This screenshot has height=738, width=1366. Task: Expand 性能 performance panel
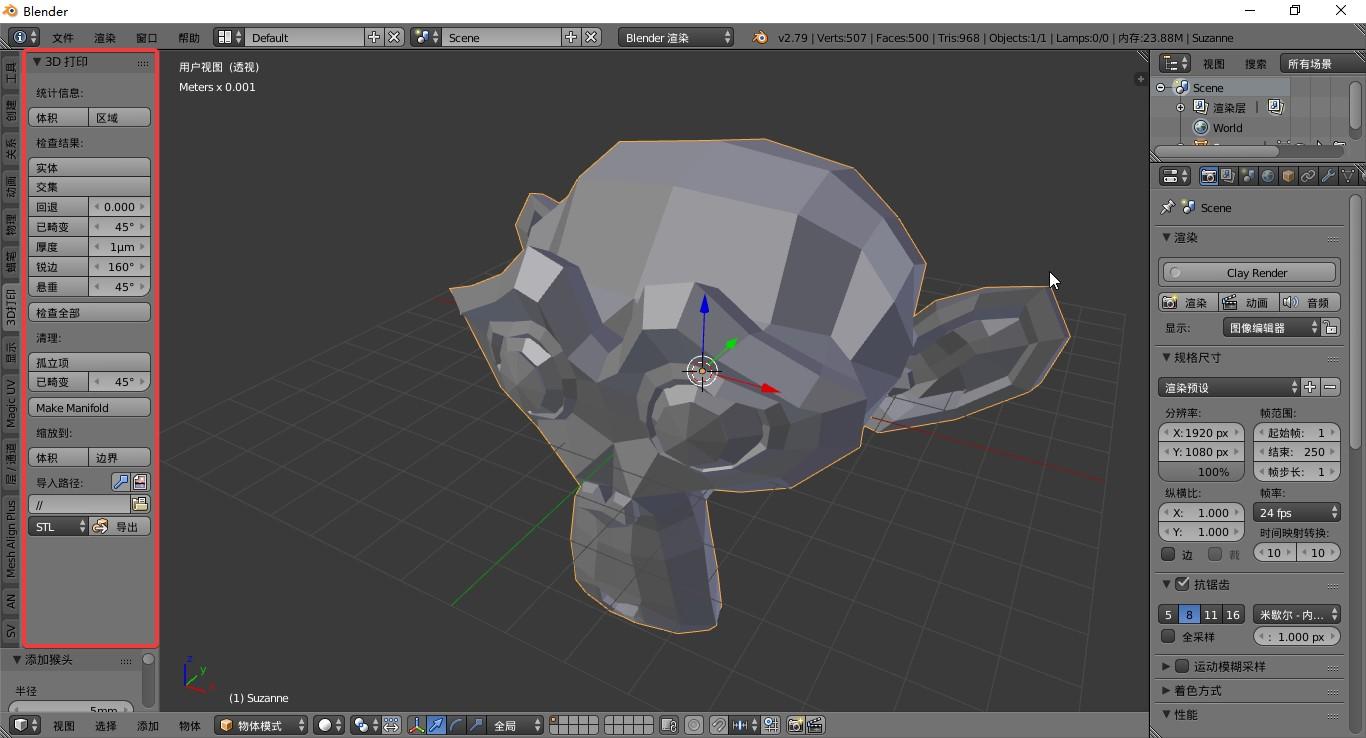(1166, 714)
